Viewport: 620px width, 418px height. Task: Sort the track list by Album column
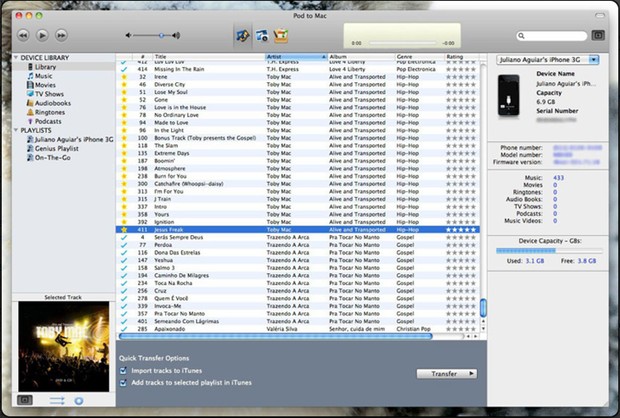tap(361, 57)
